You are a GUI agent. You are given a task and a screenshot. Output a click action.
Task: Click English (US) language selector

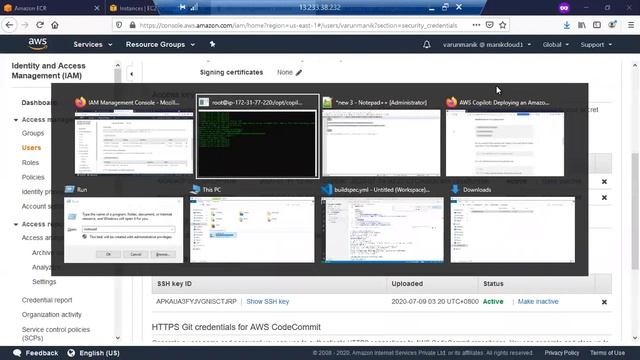coord(99,353)
